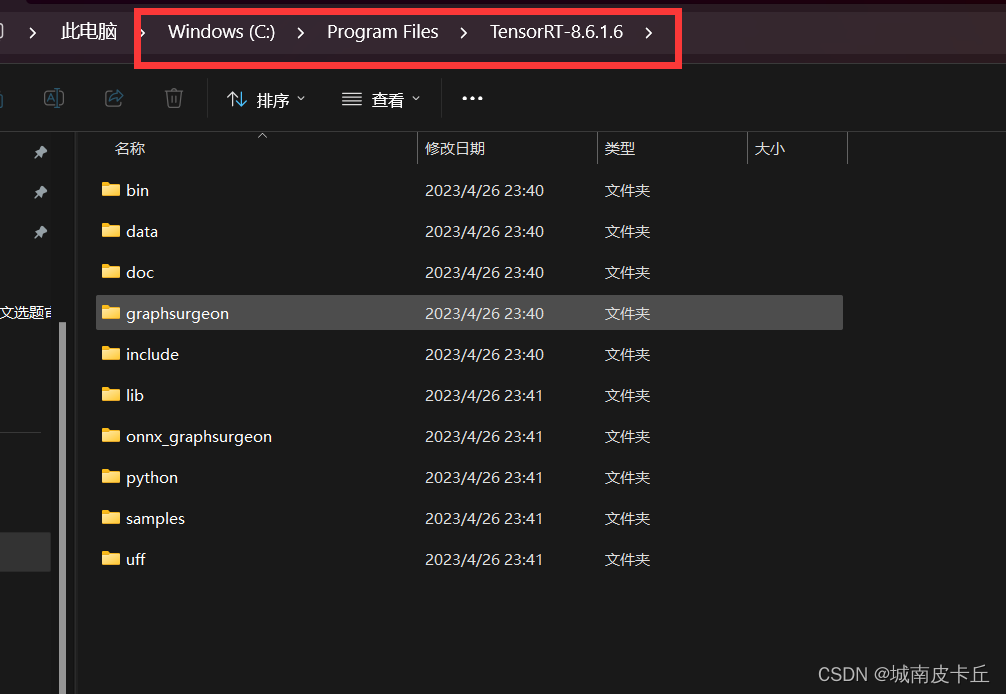Select the include folder icon

tap(111, 353)
